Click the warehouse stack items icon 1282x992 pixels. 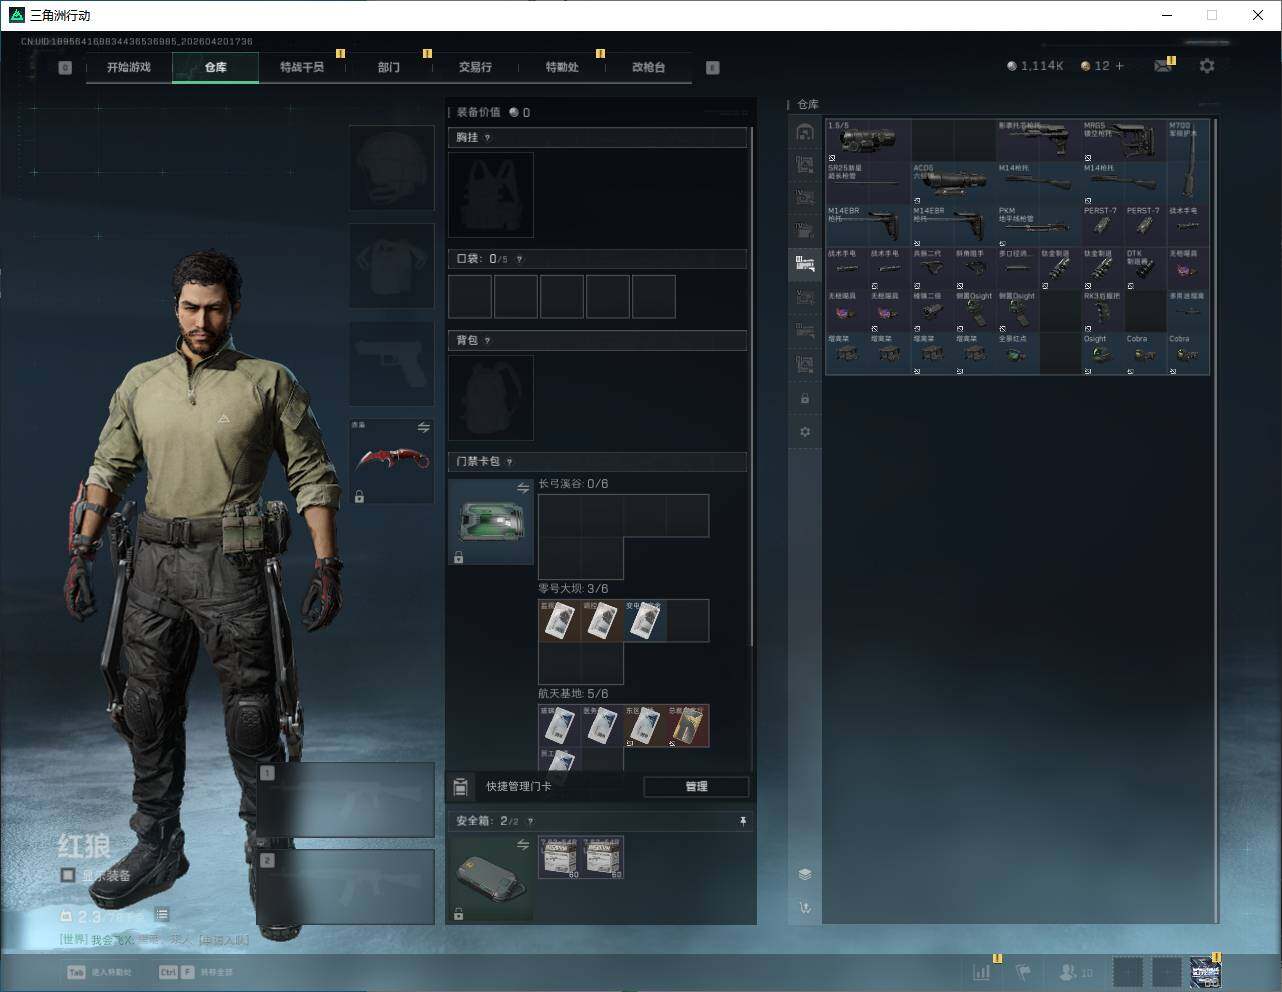[x=805, y=874]
